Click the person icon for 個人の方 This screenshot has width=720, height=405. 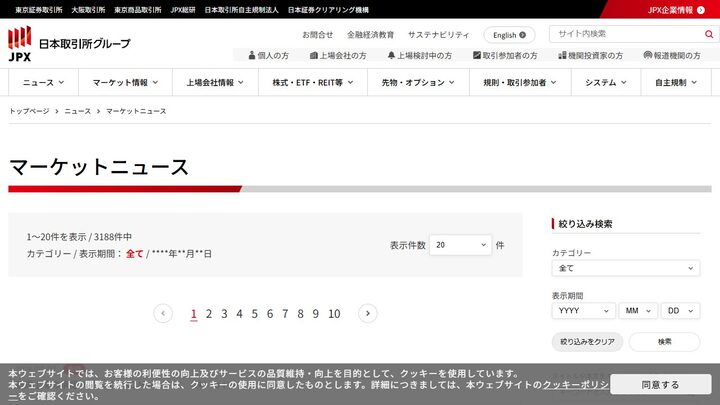[252, 55]
